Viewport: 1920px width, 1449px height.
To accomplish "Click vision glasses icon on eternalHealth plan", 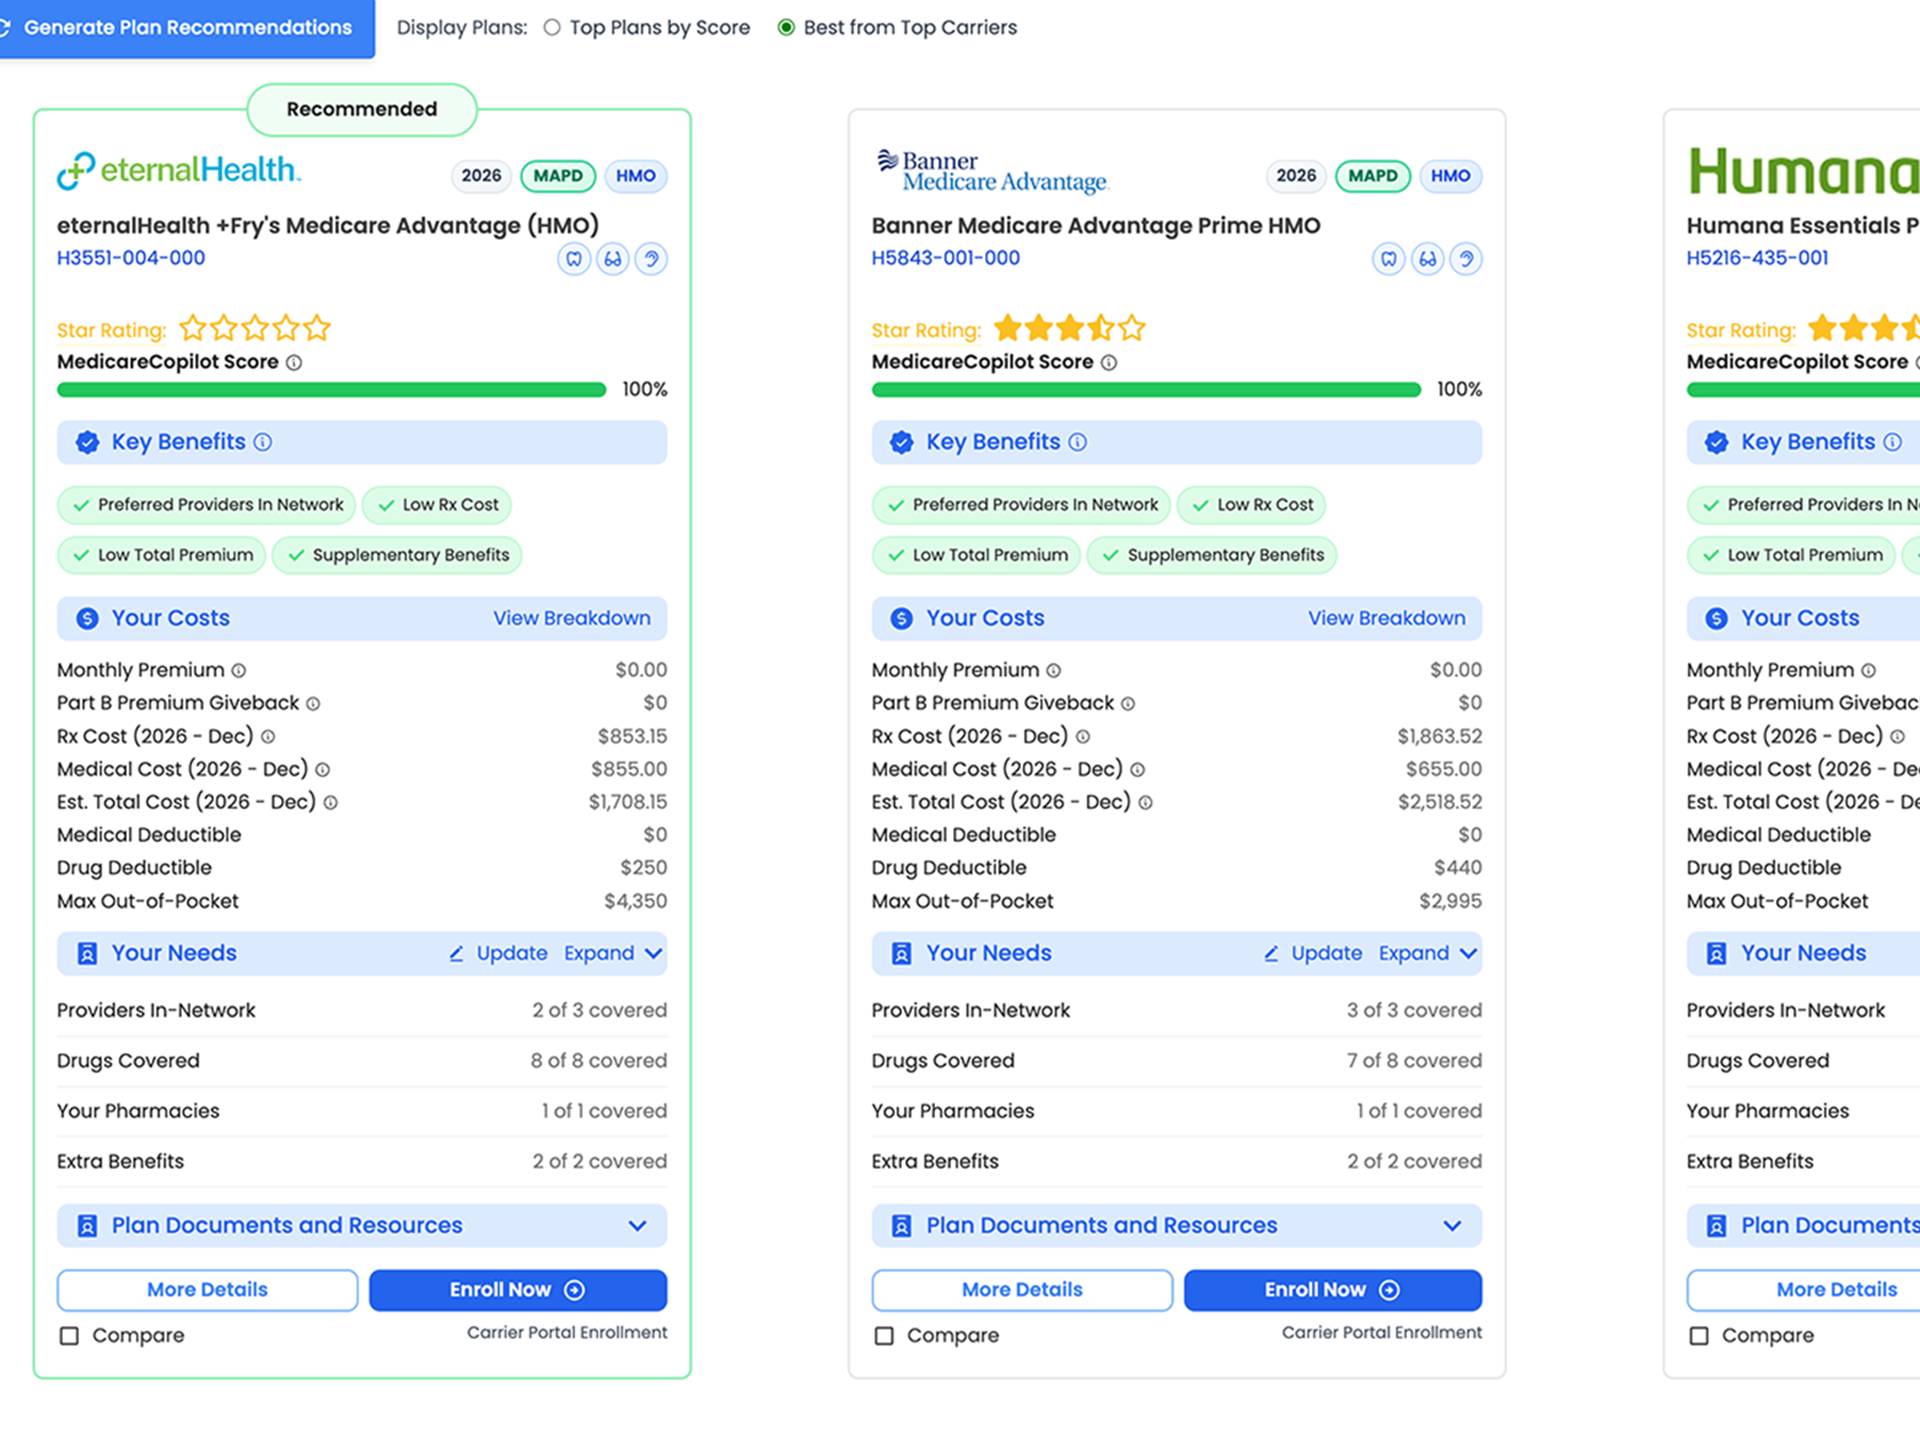I will [x=612, y=259].
